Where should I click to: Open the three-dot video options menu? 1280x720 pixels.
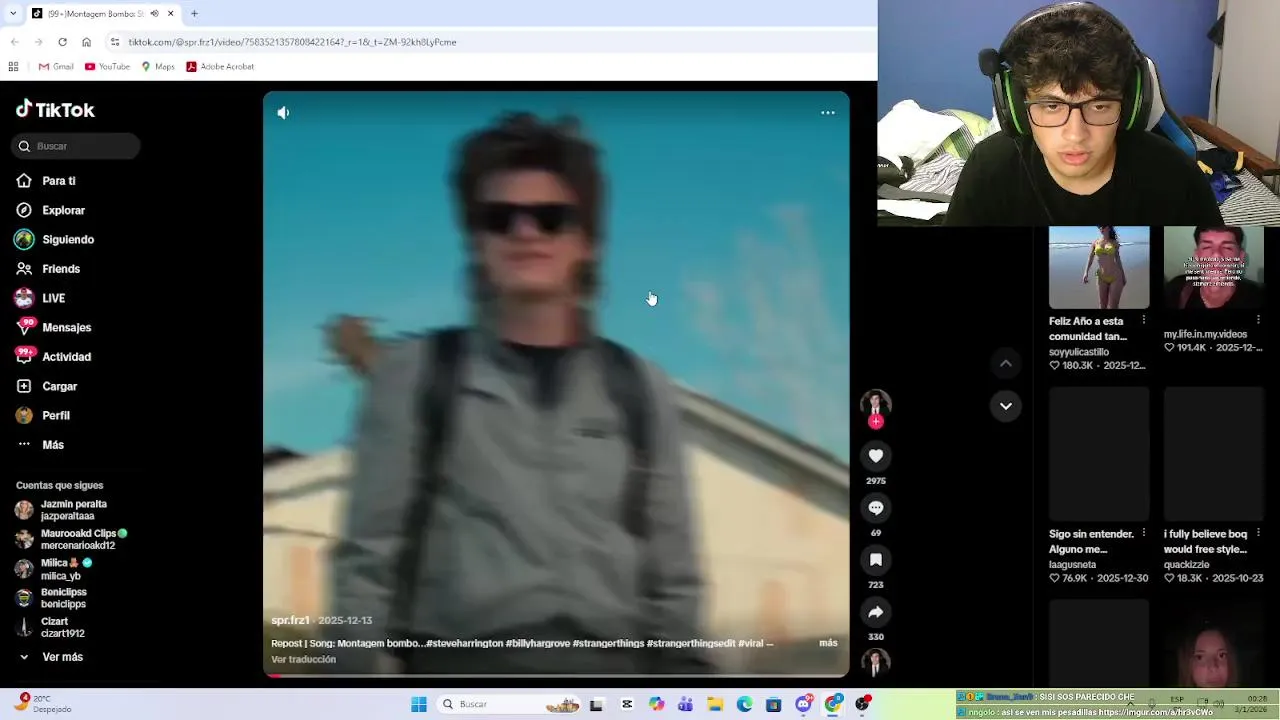828,113
